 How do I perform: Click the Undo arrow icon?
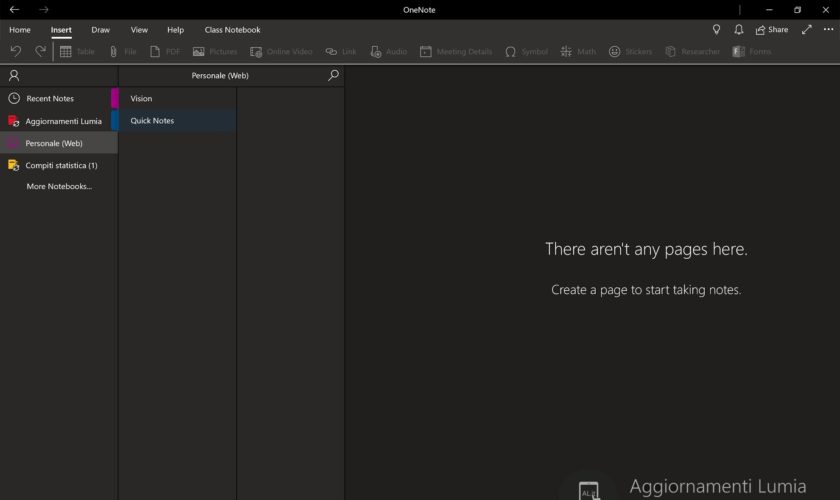pyautogui.click(x=15, y=51)
